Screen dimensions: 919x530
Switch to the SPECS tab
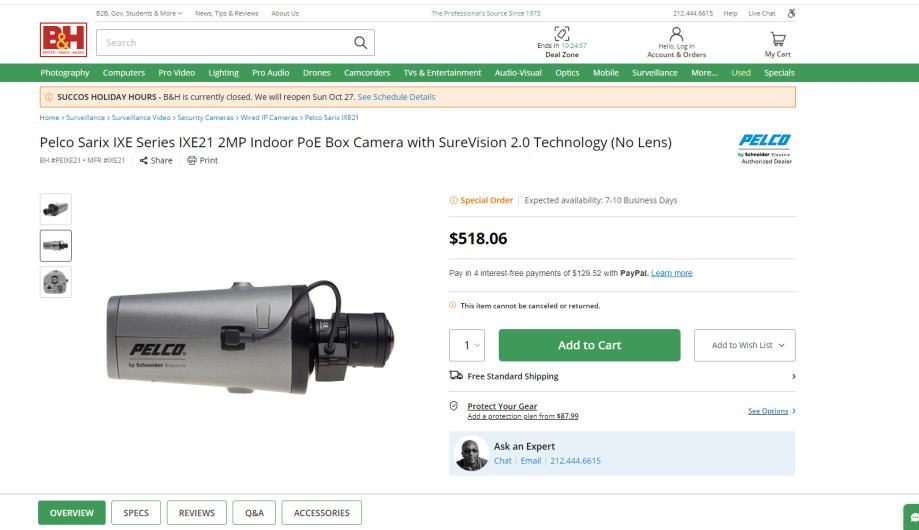coord(135,513)
